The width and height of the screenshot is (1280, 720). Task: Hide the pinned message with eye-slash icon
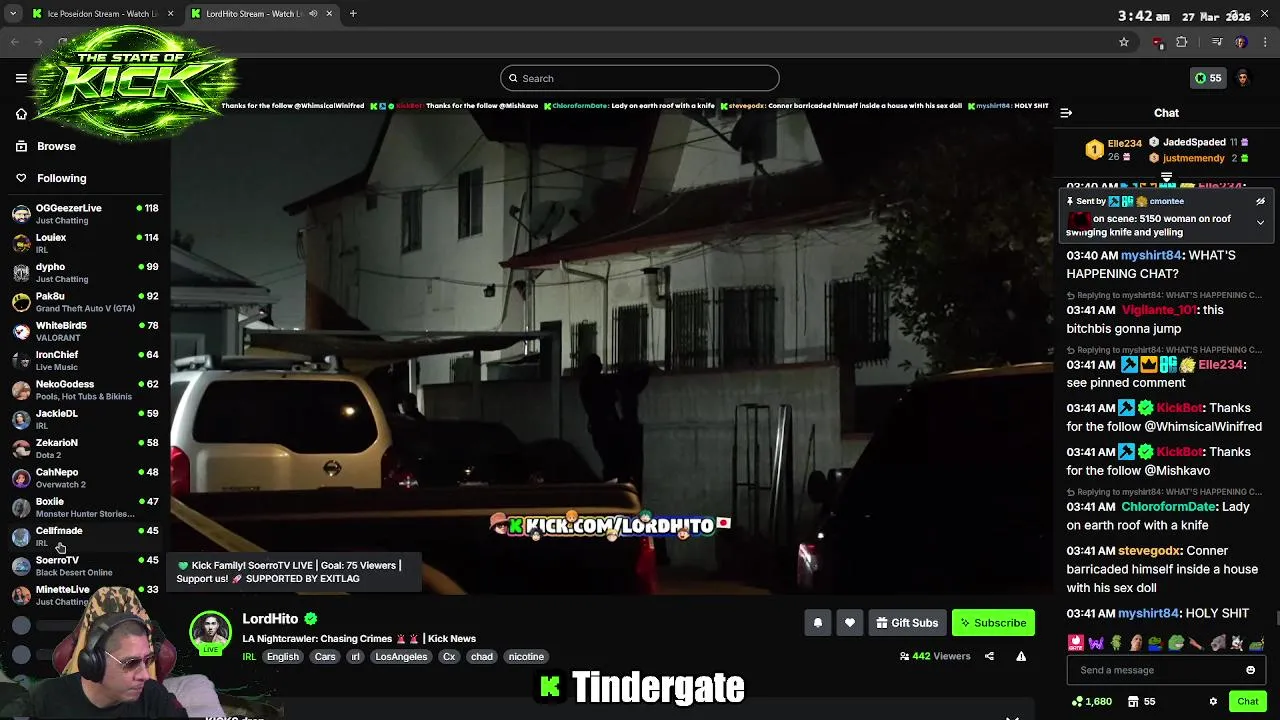coord(1260,201)
